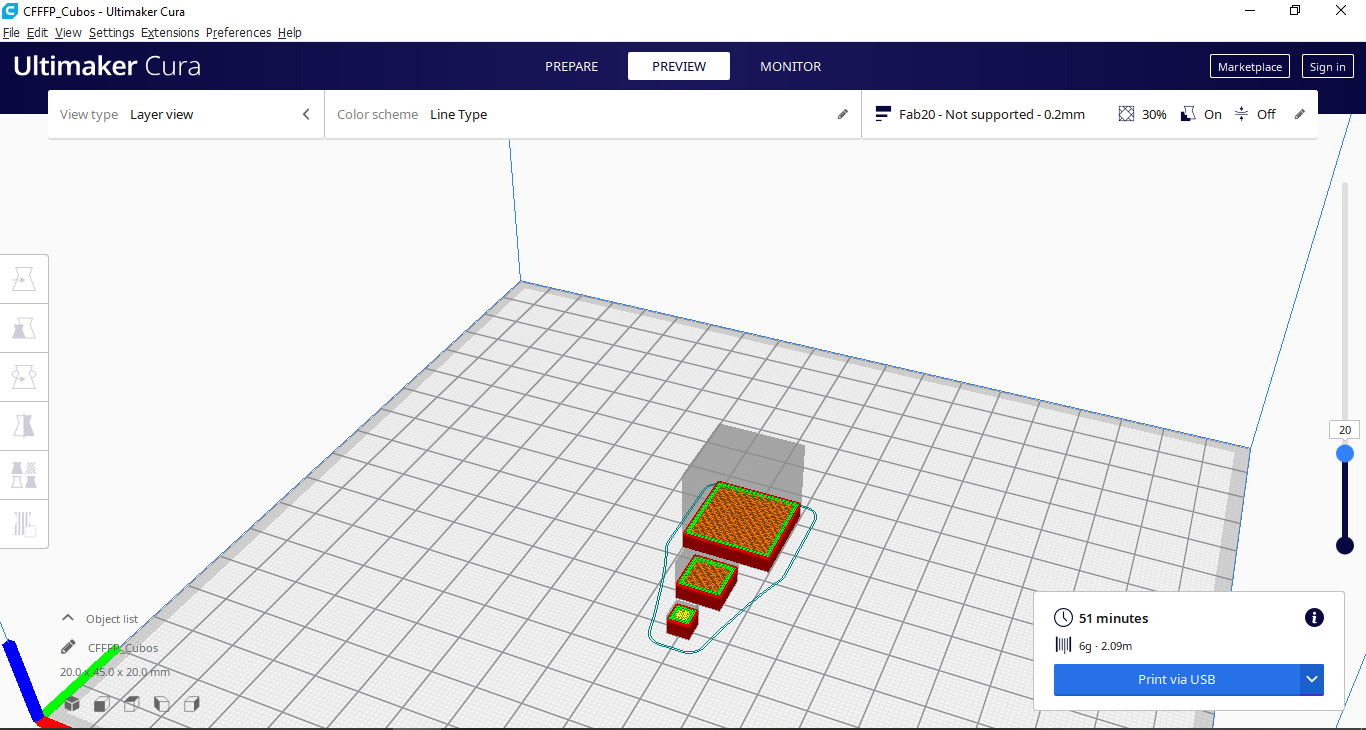Switch to the MONITOR stage tab
The image size is (1366, 730).
click(x=791, y=67)
